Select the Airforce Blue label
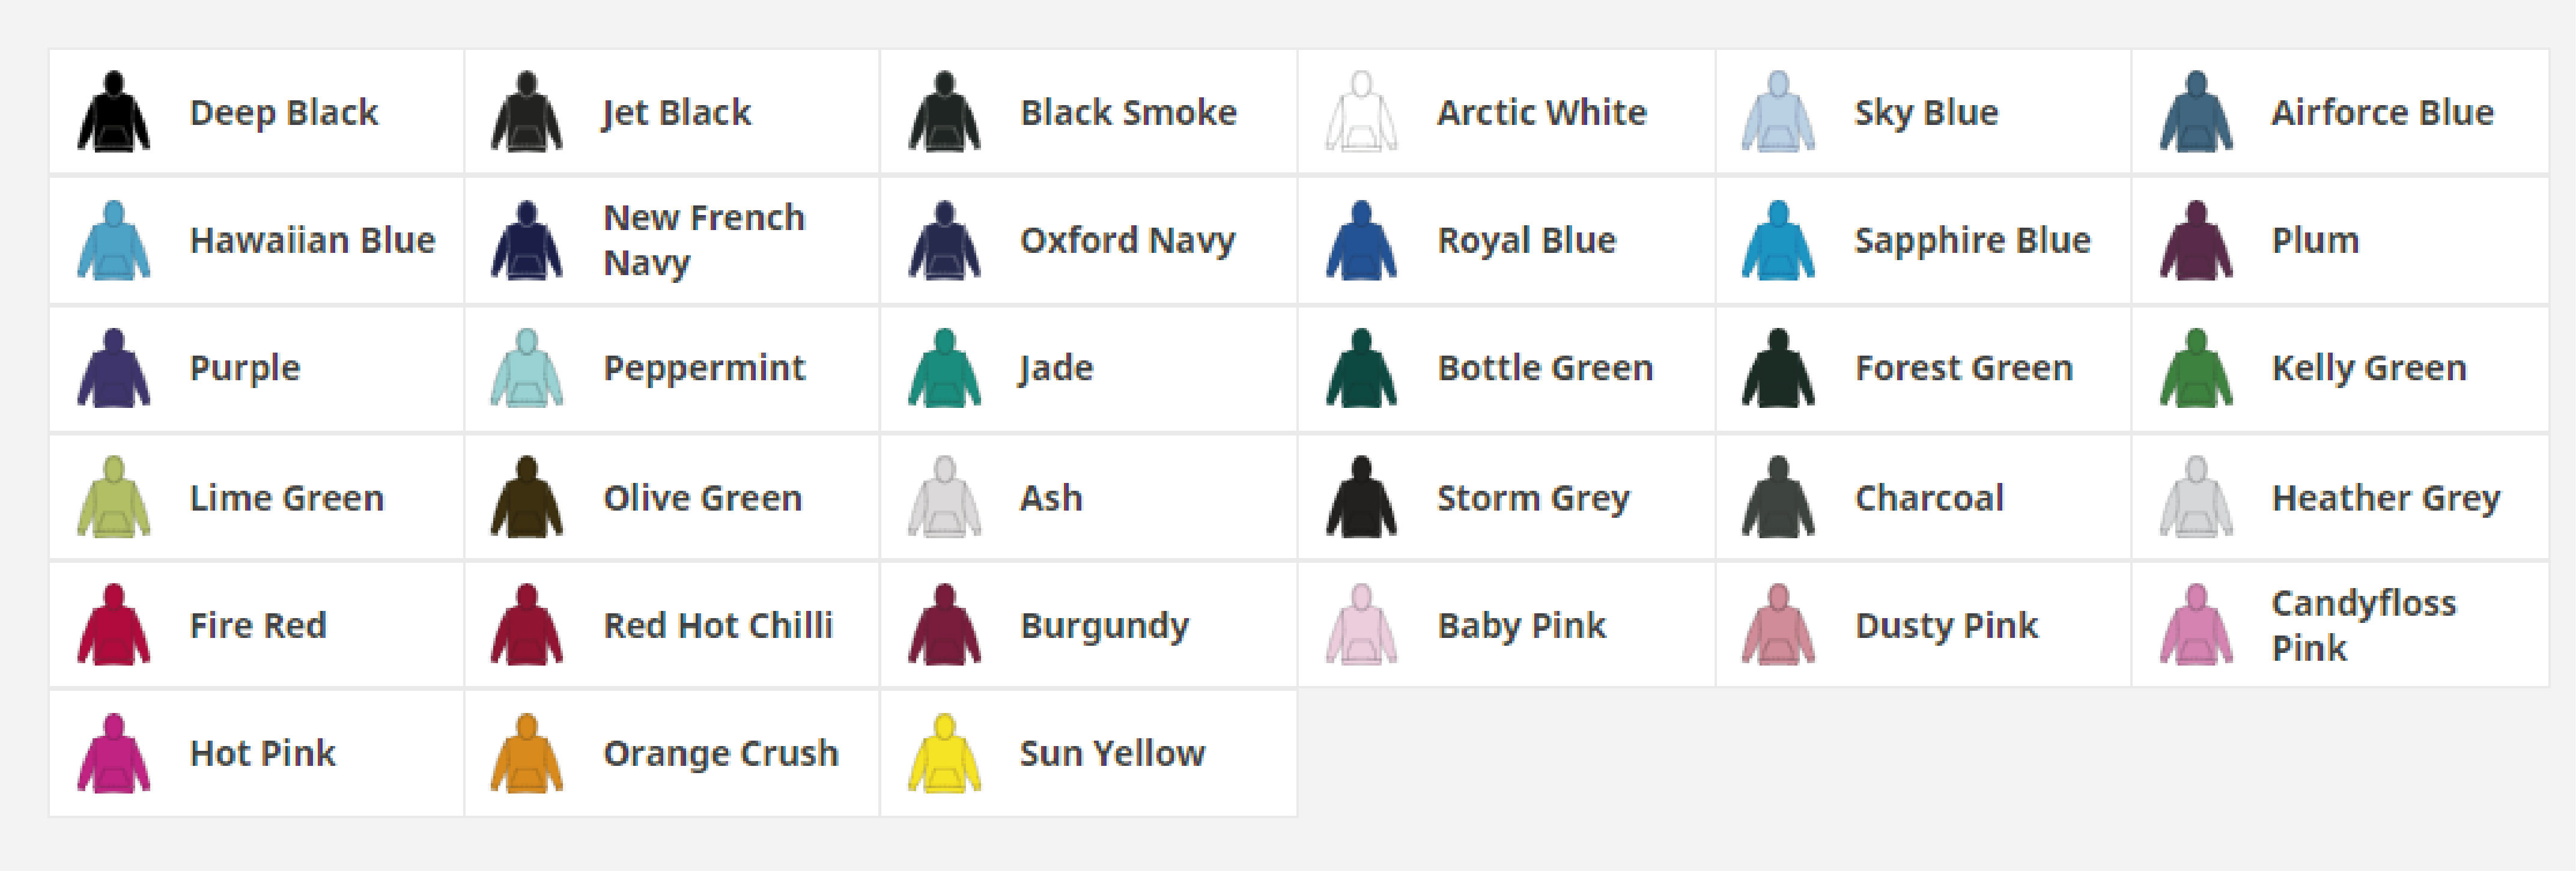Image resolution: width=2576 pixels, height=871 pixels. pyautogui.click(x=2382, y=112)
